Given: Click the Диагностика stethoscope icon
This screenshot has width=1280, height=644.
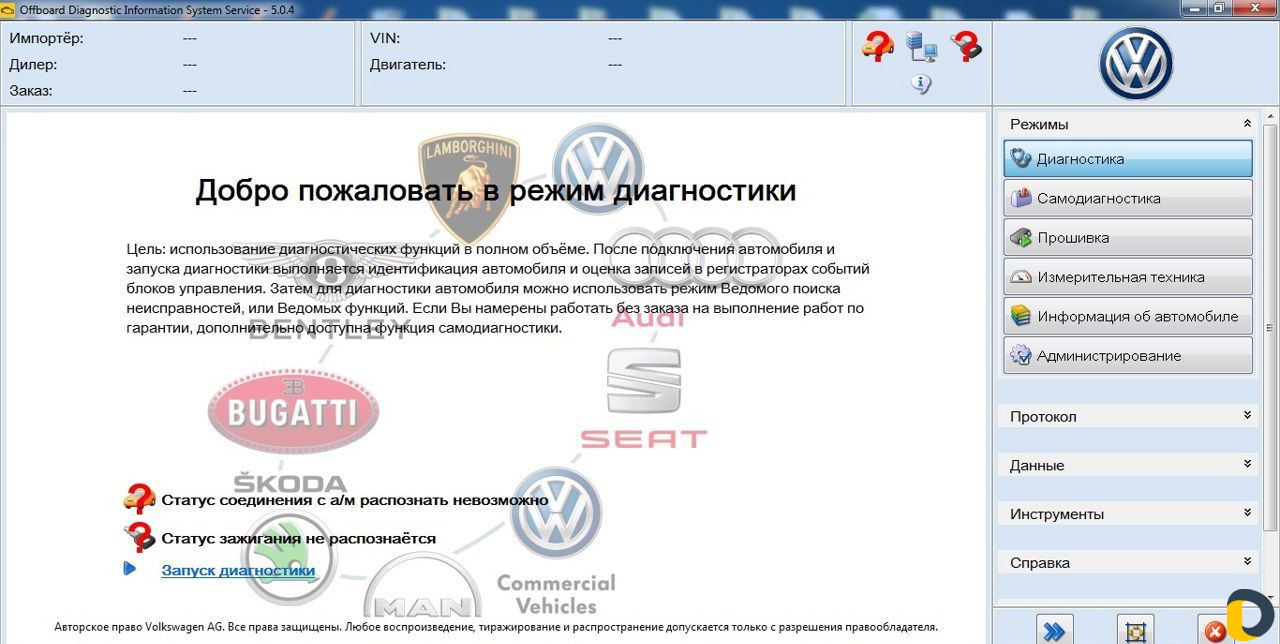Looking at the screenshot, I should [1021, 158].
